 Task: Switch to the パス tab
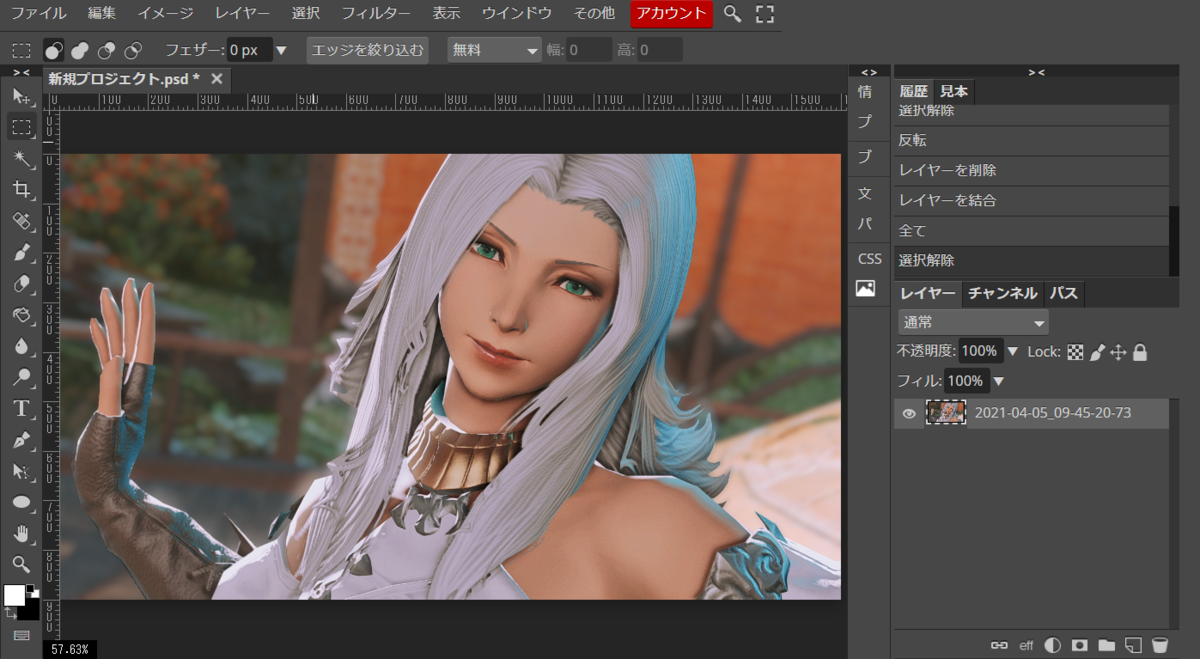coord(1064,293)
